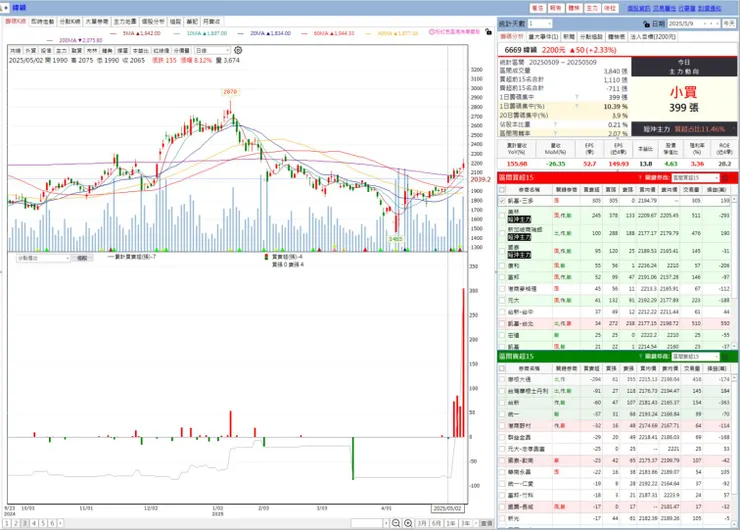
Task: Open the 月營收 tab
Action: pos(211,21)
